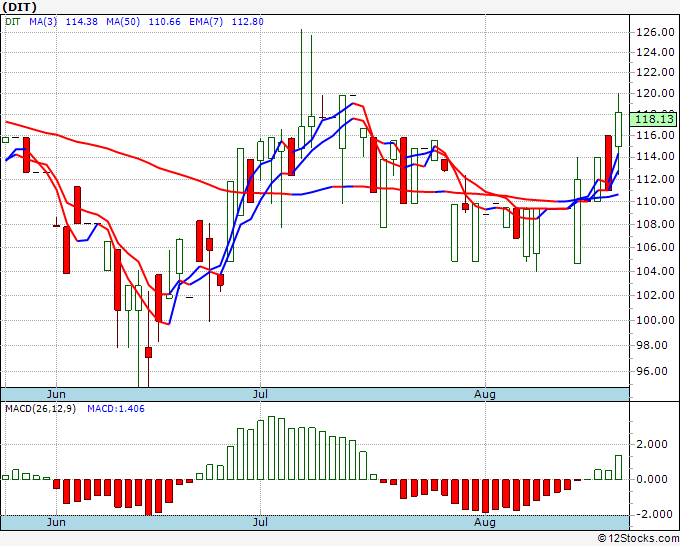Select the 104.00 price axis label
This screenshot has width=680, height=546.
point(655,271)
